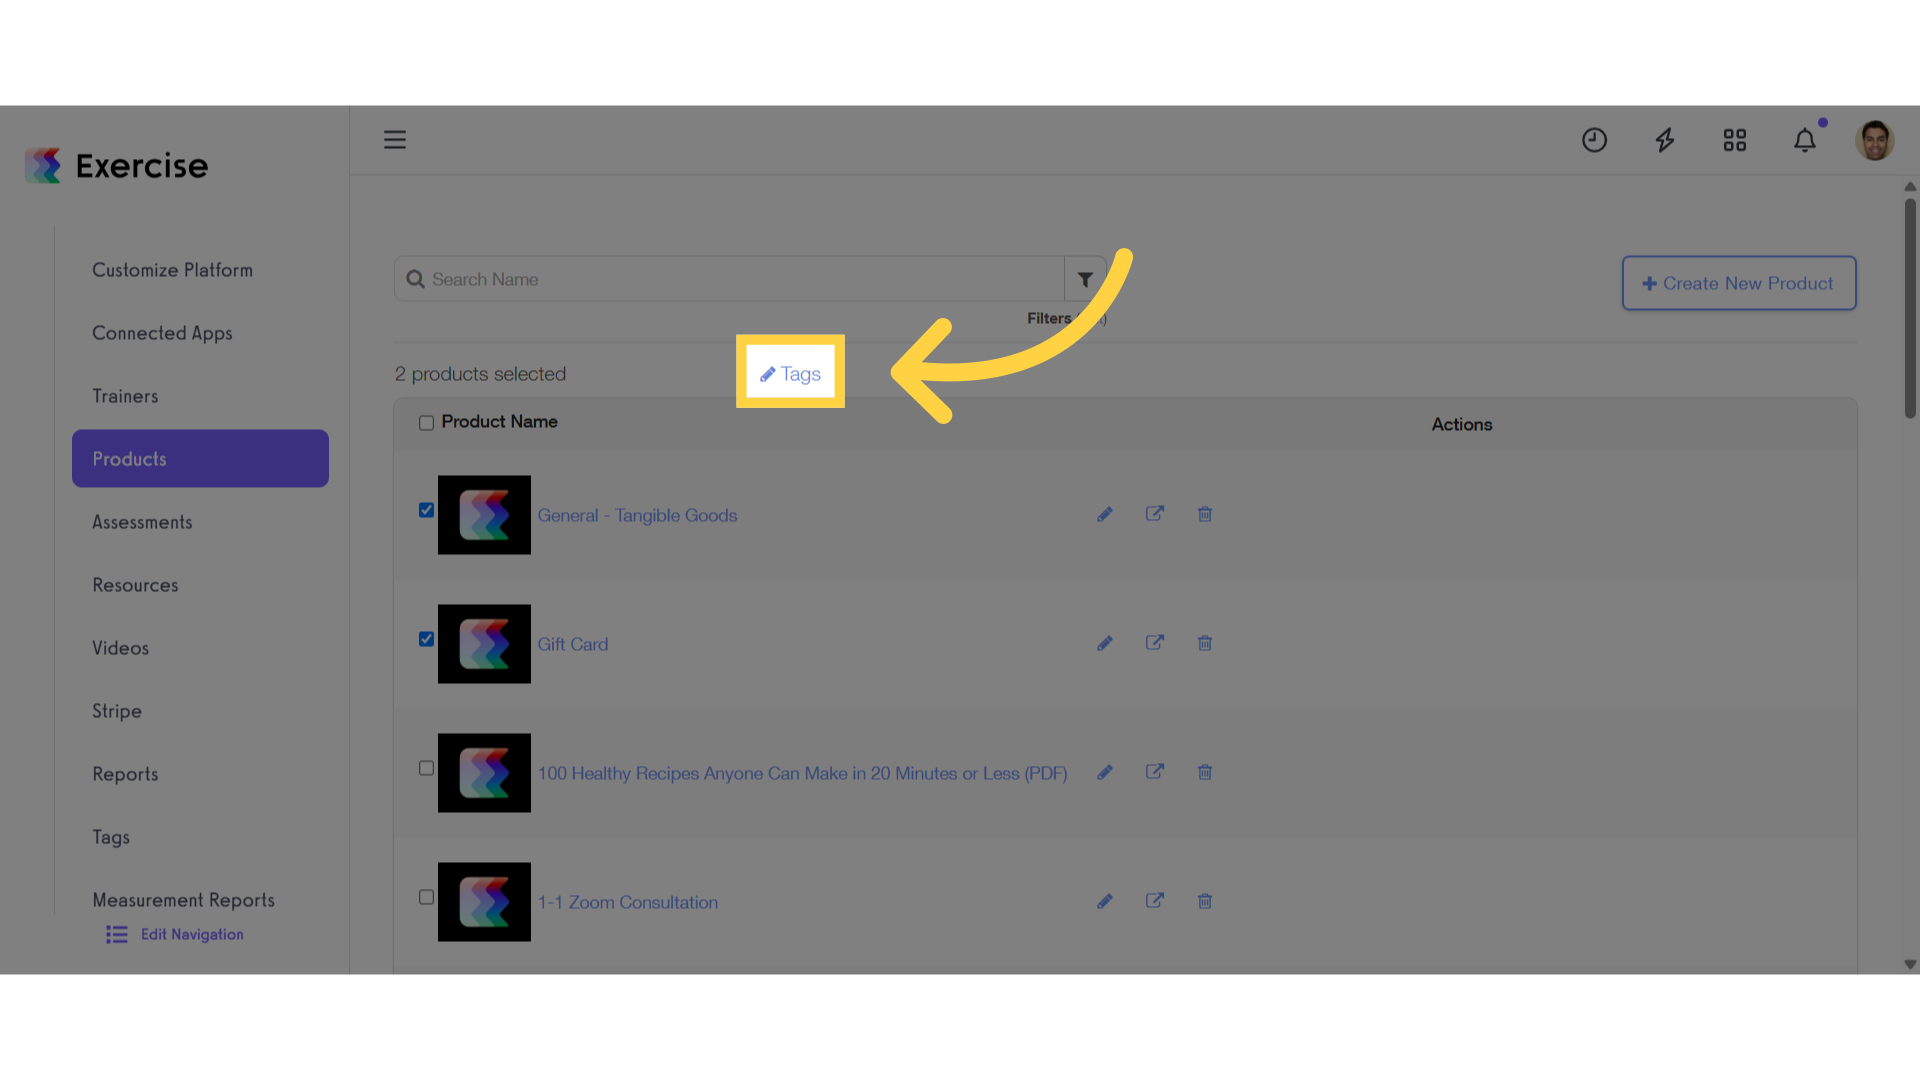The height and width of the screenshot is (1080, 1920).
Task: Click the vertical scrollbar thumb
Action: click(1910, 308)
